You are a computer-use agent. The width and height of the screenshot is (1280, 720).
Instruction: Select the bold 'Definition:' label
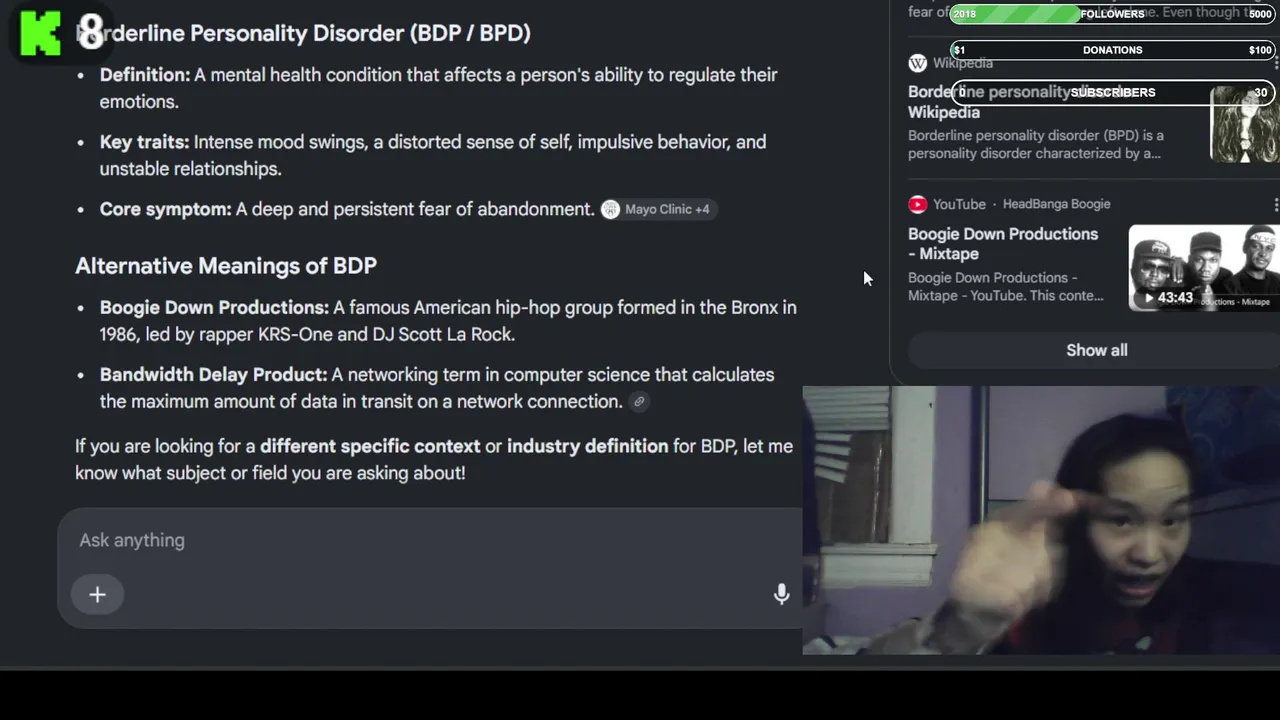(x=145, y=75)
